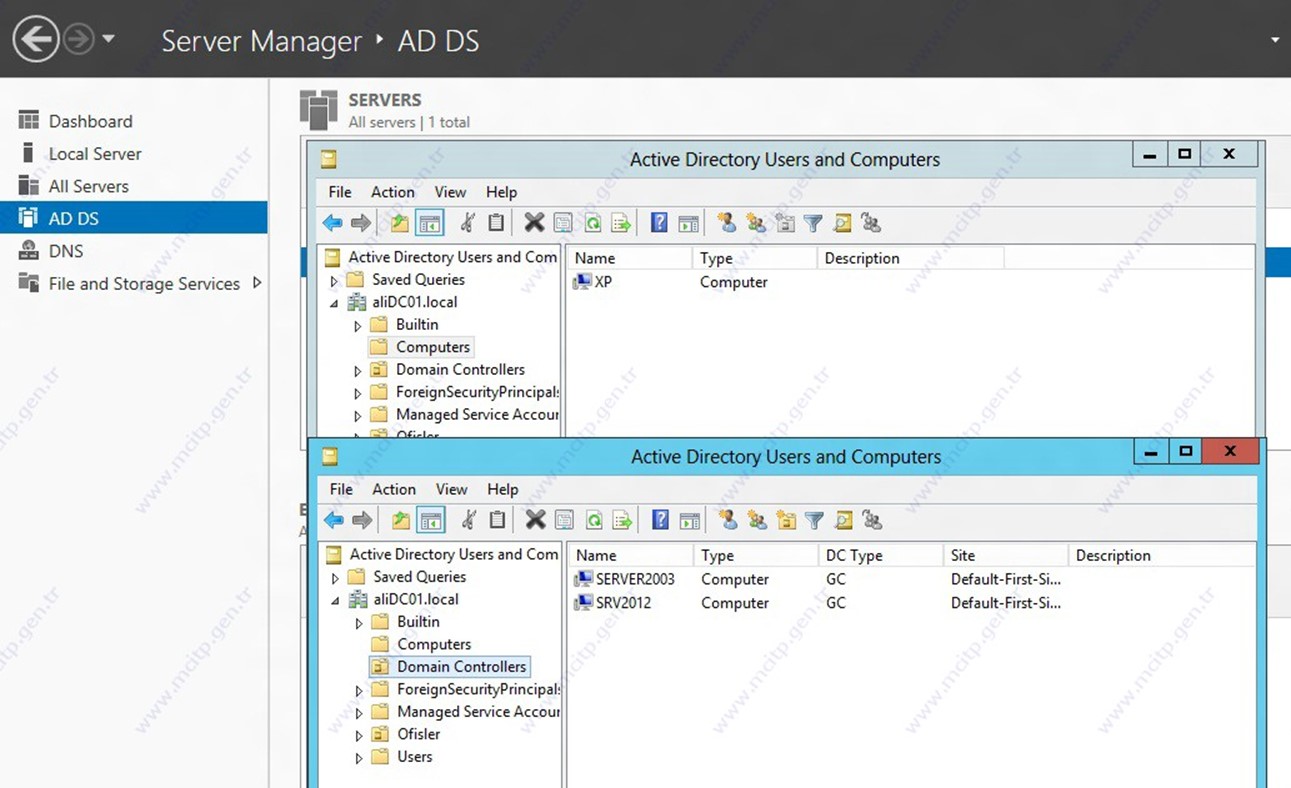Open Help menu in front ADUC window
1291x788 pixels.
tap(503, 489)
